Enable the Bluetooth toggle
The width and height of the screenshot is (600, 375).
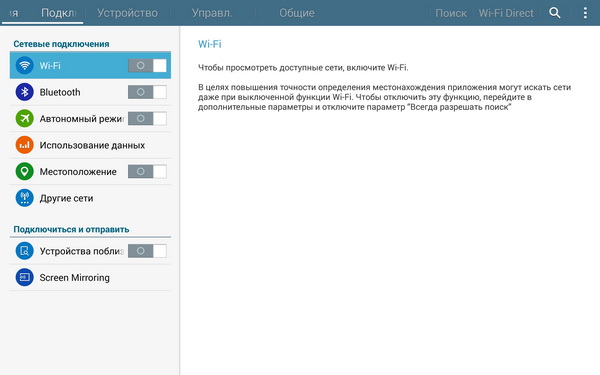tap(147, 92)
